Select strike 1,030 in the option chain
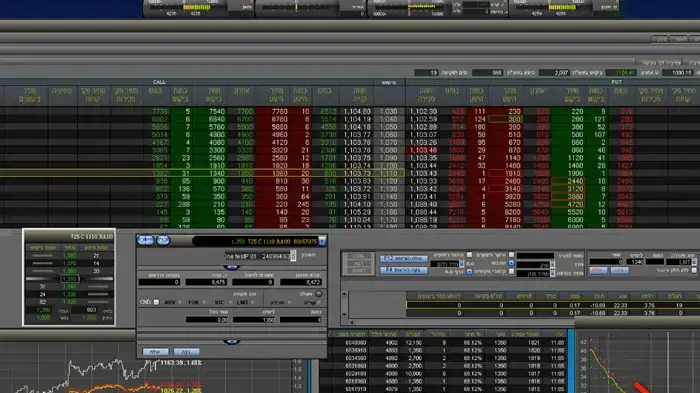This screenshot has width=700, height=393. click(x=388, y=111)
